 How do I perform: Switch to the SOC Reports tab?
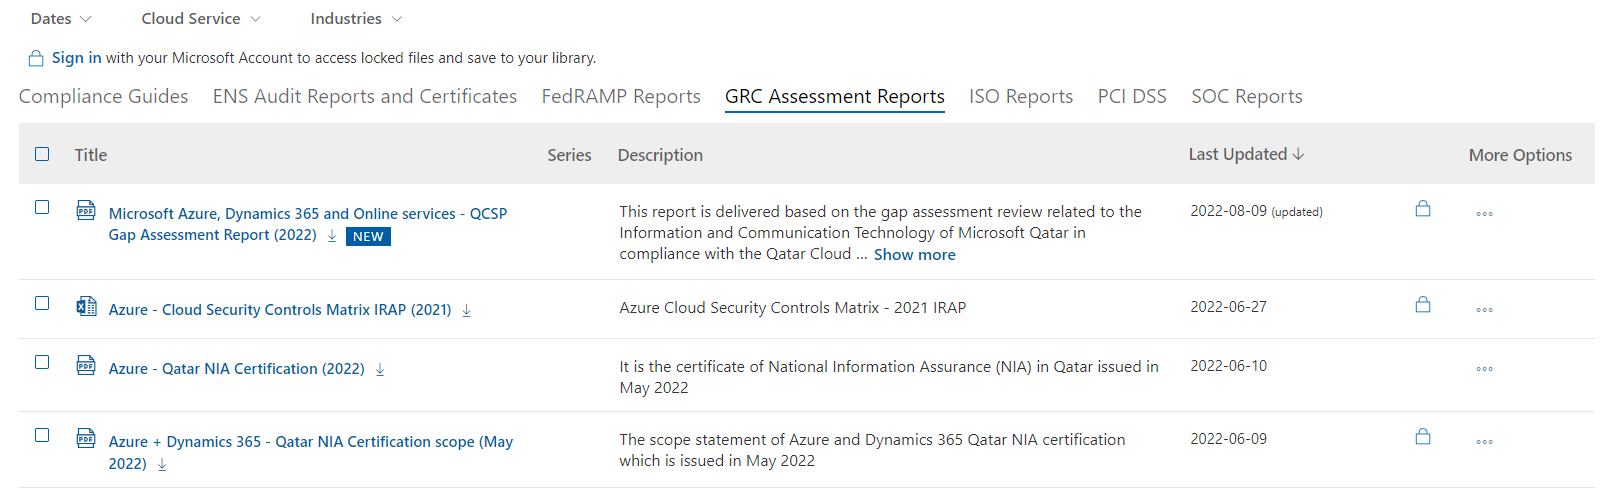coord(1246,97)
